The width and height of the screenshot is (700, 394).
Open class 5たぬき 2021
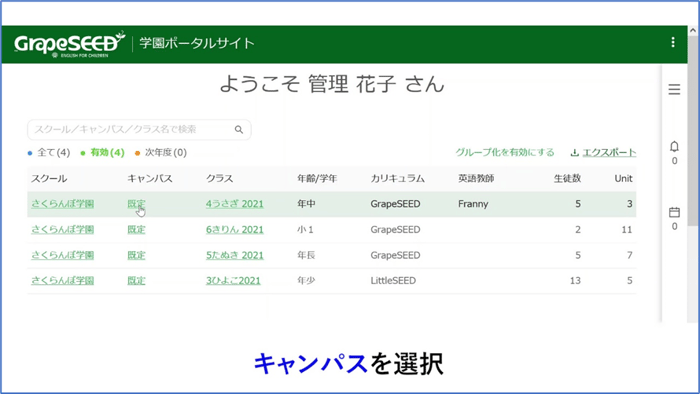[x=234, y=255]
